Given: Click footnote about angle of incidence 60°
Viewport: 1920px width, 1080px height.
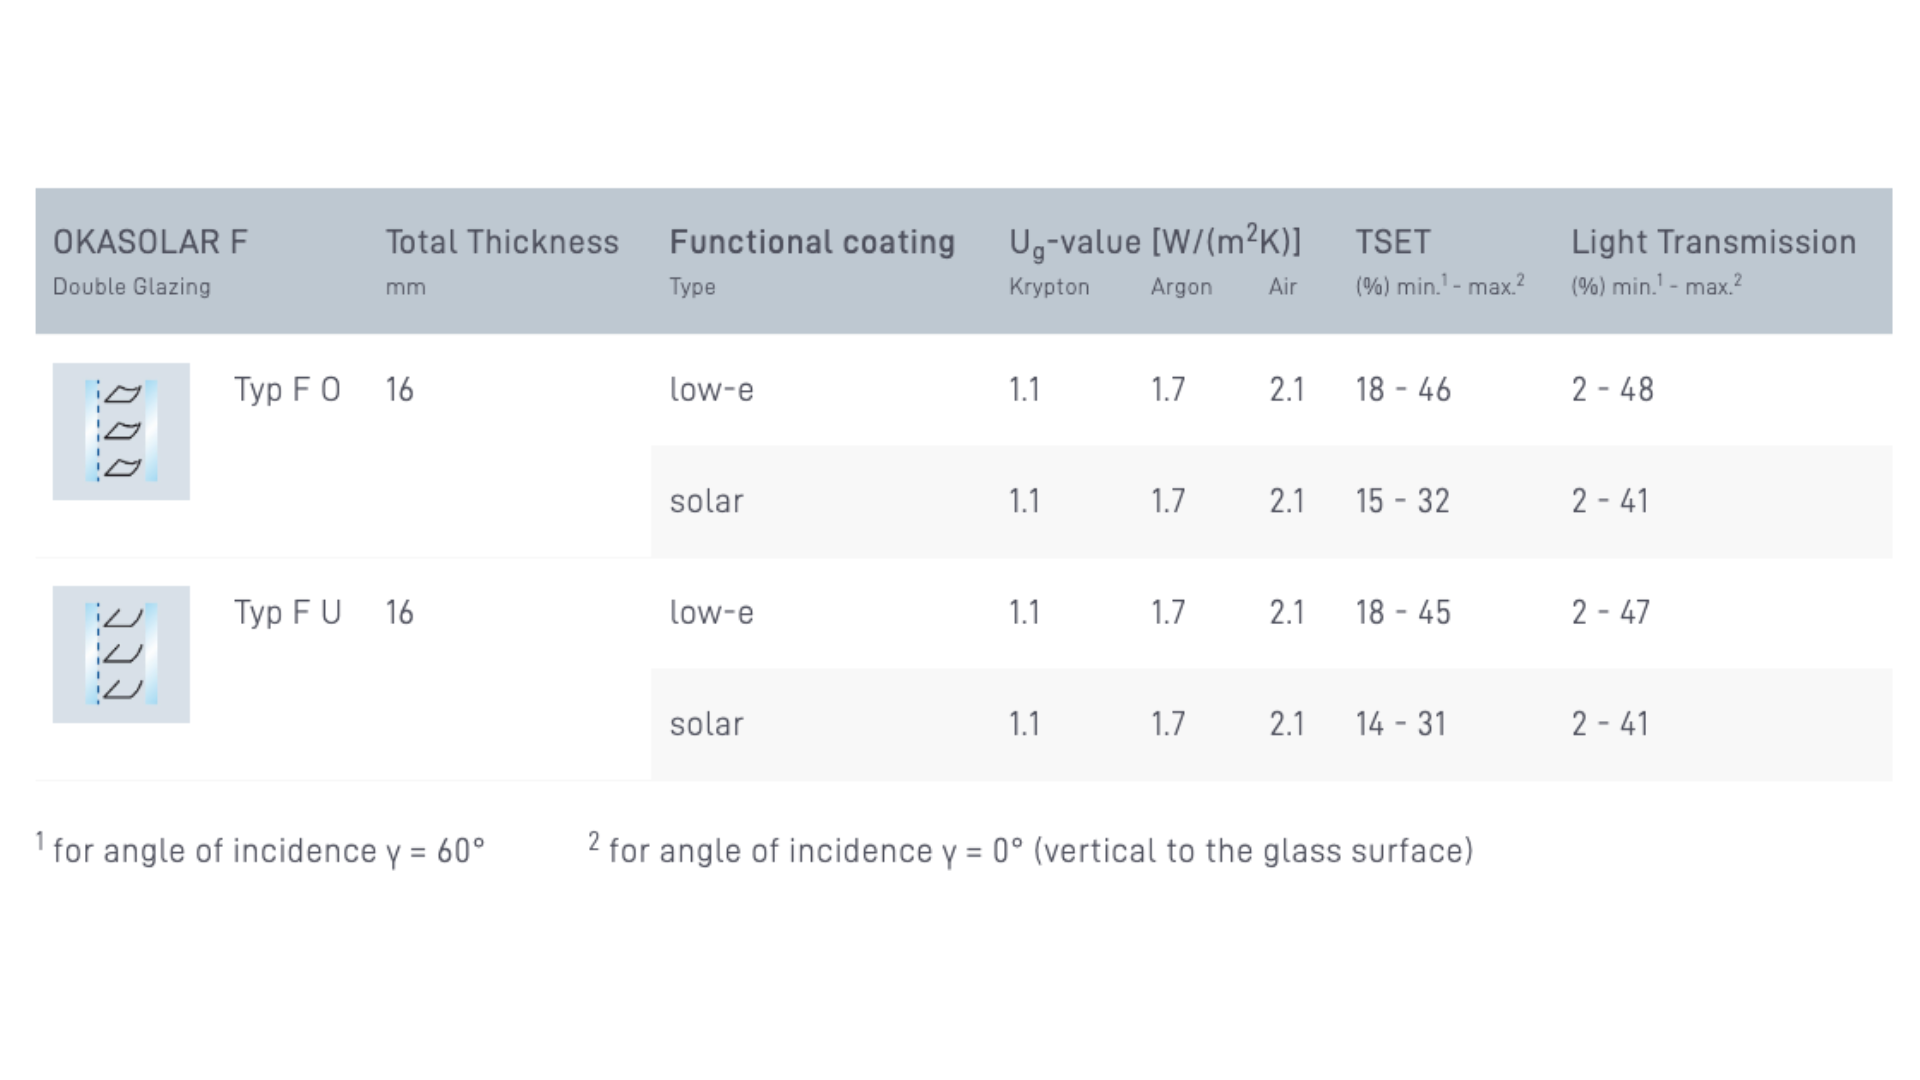Looking at the screenshot, I should coord(260,849).
